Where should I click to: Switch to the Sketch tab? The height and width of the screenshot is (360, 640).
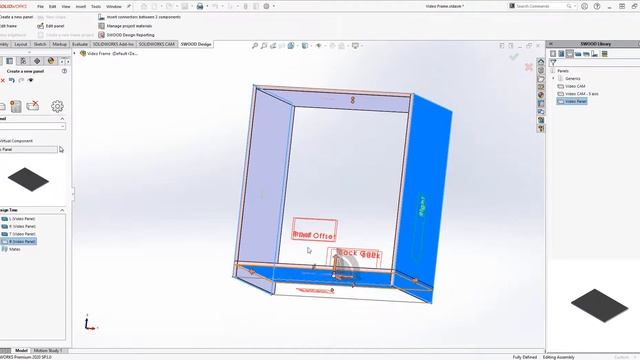coord(40,44)
